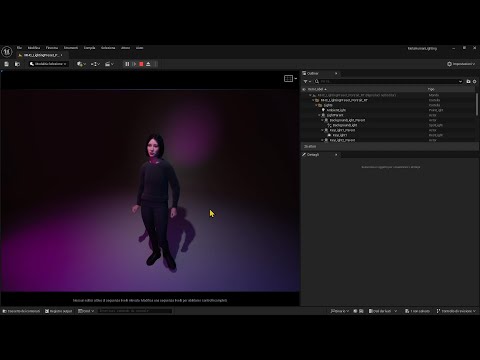The height and width of the screenshot is (360, 480).
Task: Focus the console command input field
Action: [x=135, y=311]
